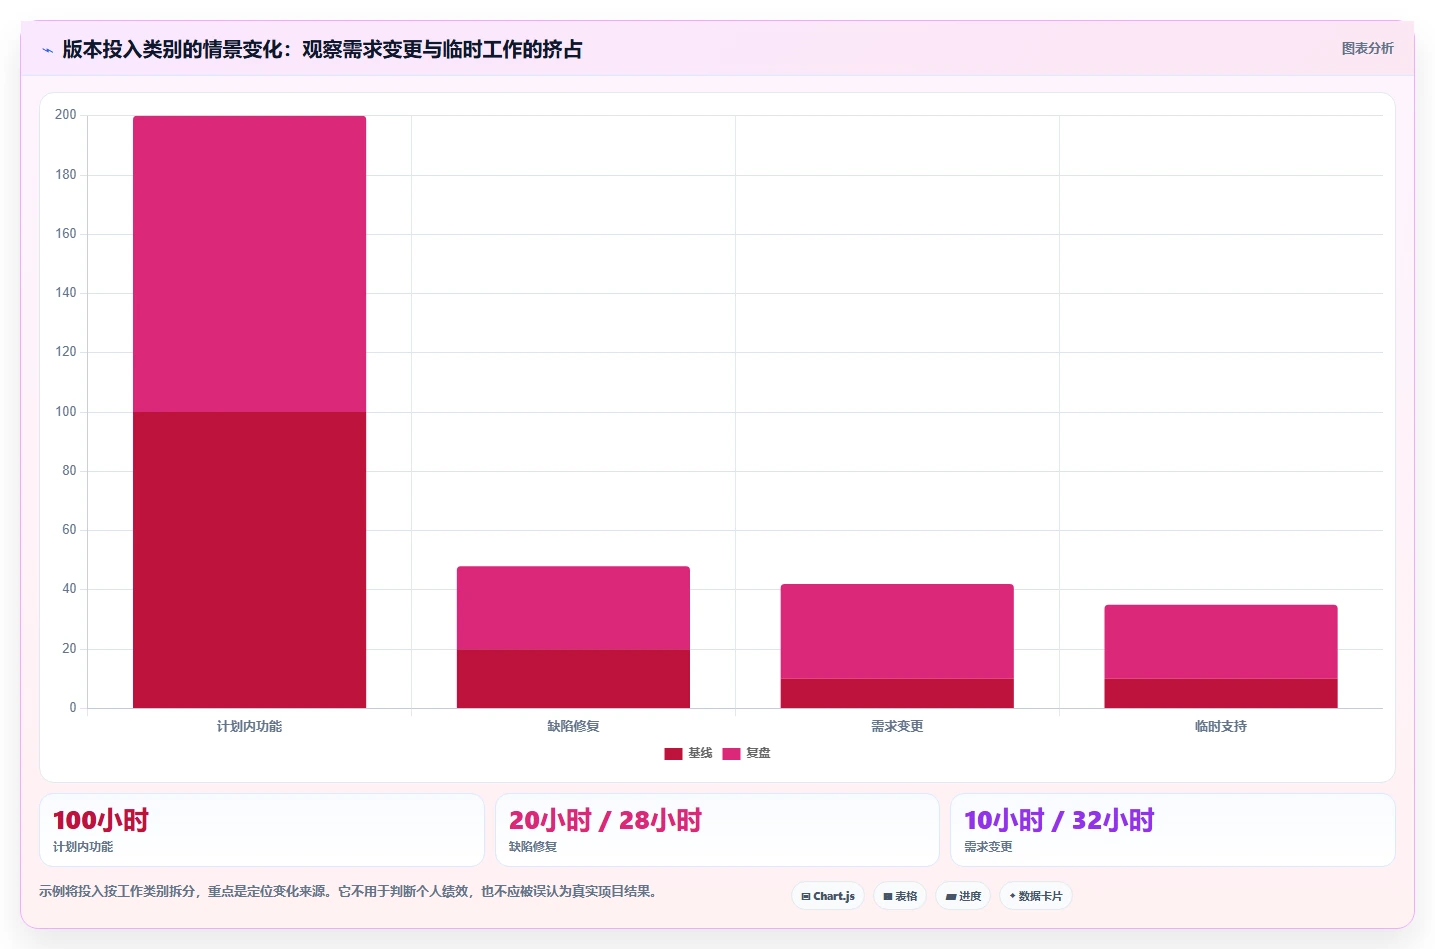Click the y-axis tick label 0

pos(73,708)
